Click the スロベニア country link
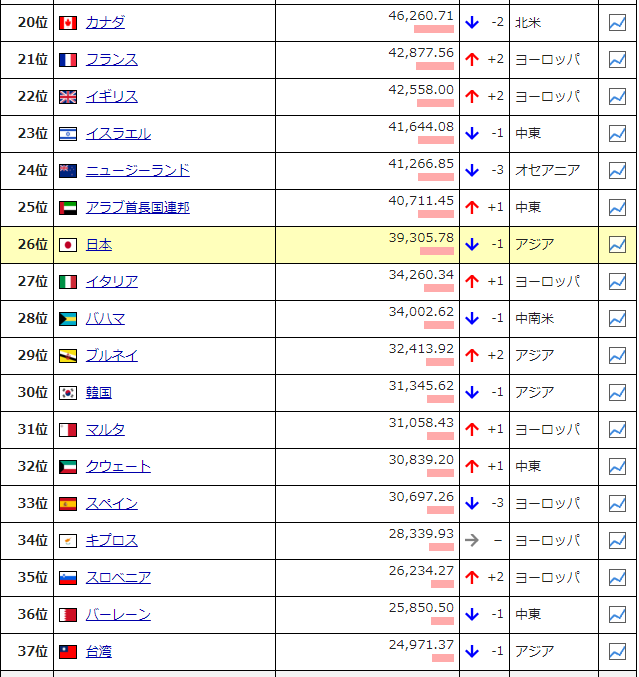This screenshot has width=639, height=677. coord(118,578)
